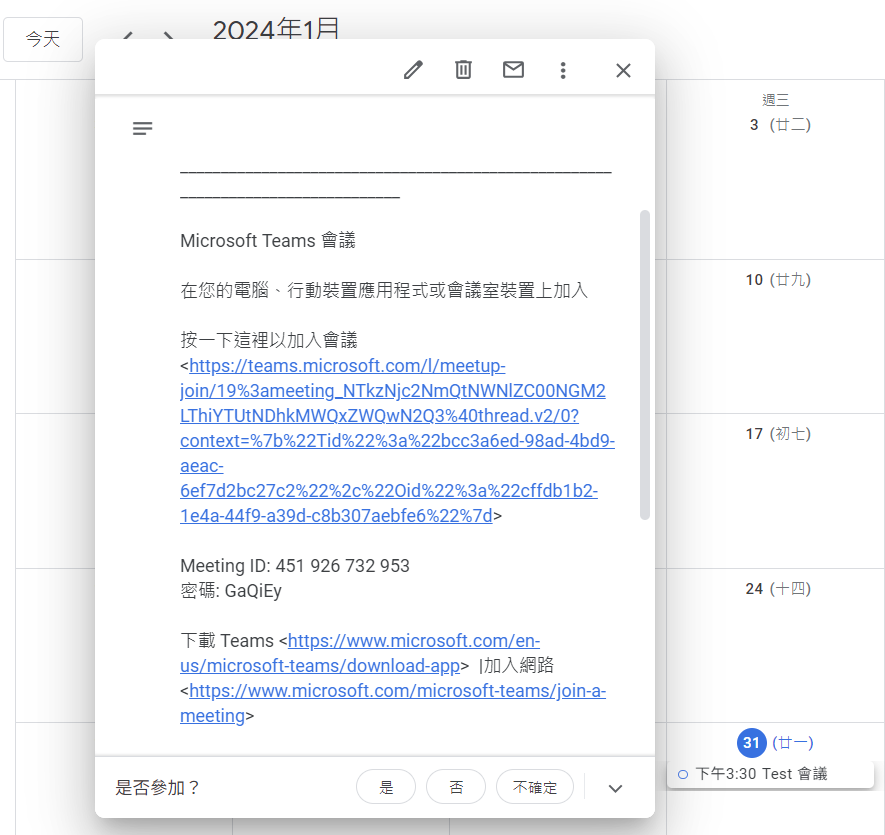Click the 是否參加？ label
Screen dimensions: 885x835
157,787
